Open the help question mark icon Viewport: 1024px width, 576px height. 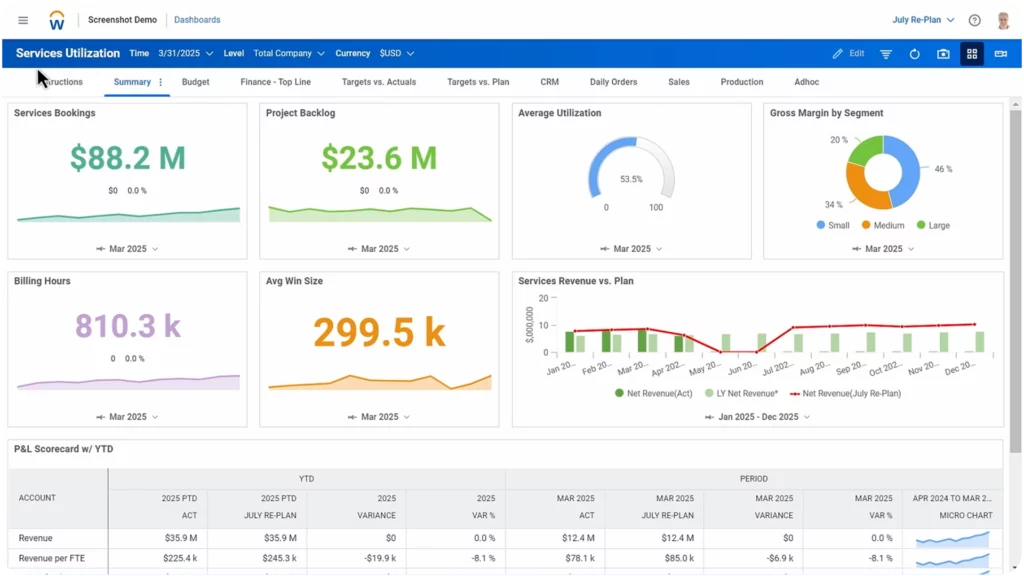[973, 19]
